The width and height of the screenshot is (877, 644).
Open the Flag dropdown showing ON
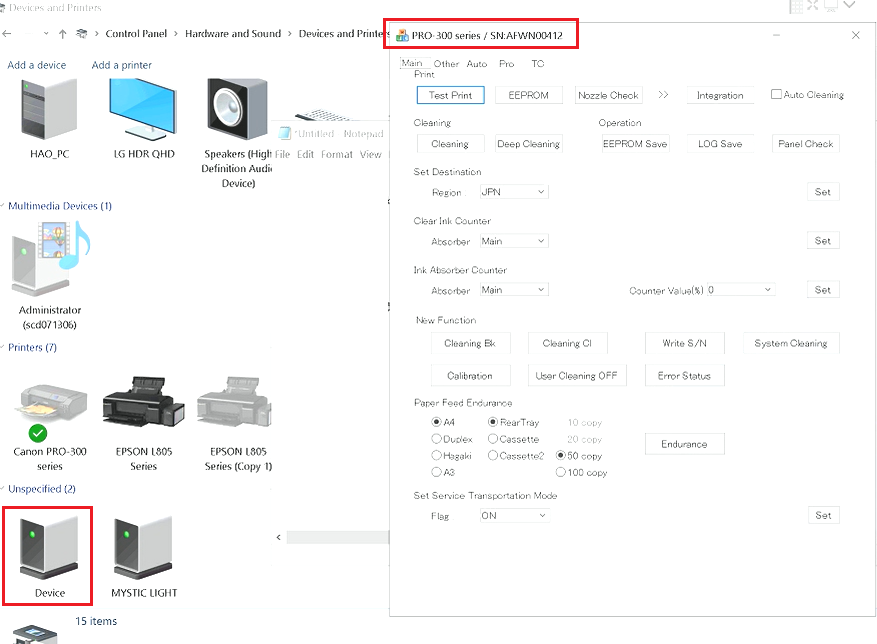[515, 515]
